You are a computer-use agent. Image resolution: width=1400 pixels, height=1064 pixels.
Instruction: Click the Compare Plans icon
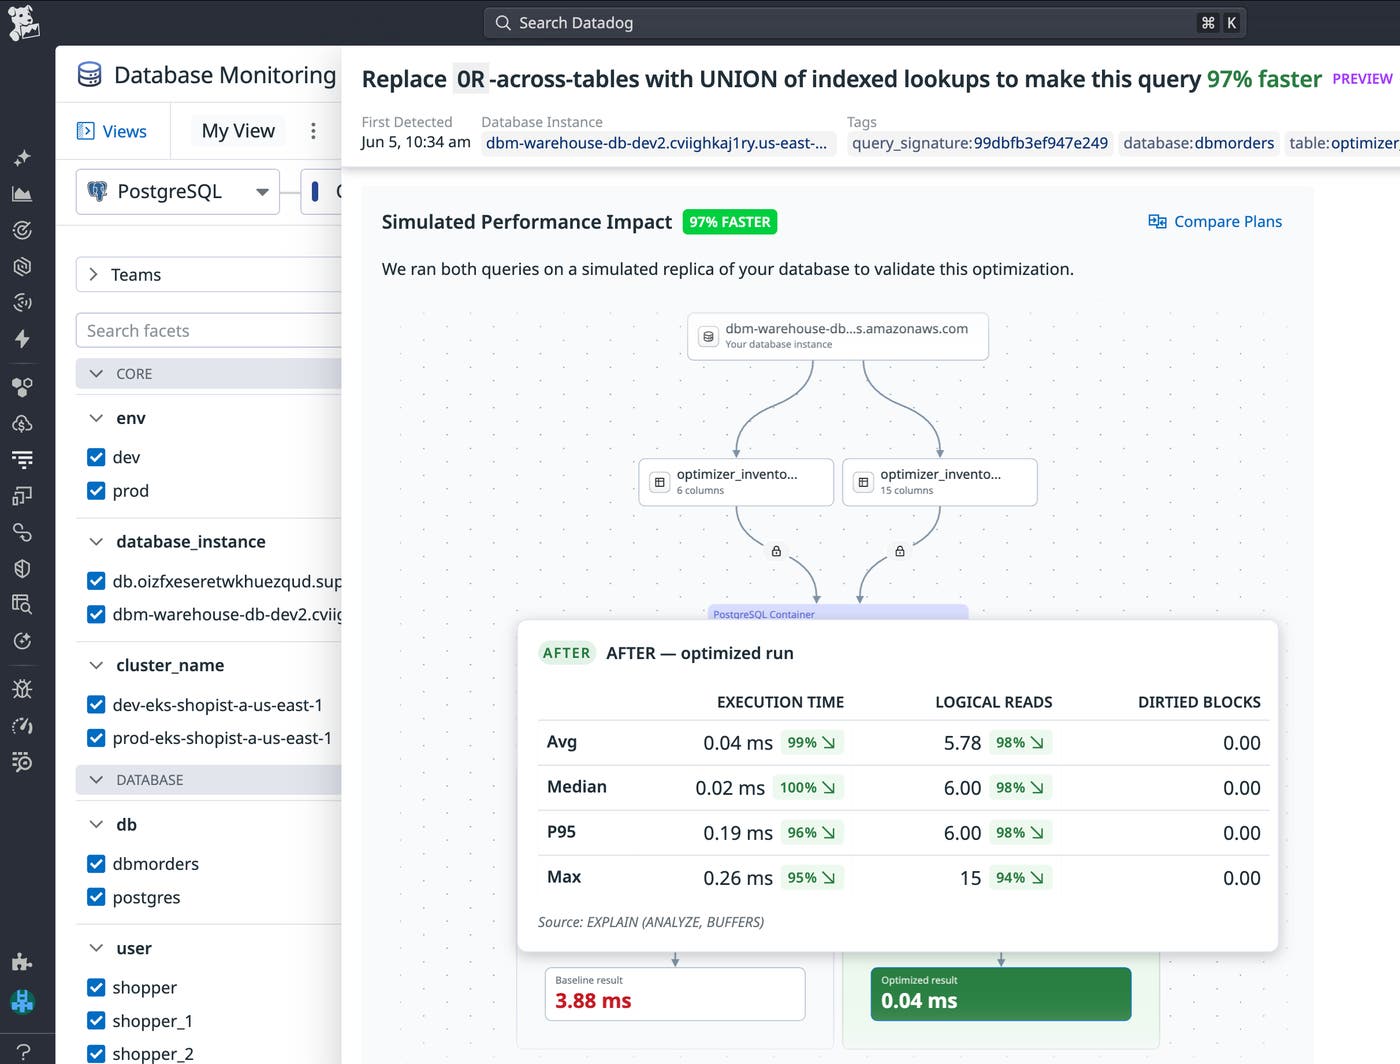(1157, 222)
